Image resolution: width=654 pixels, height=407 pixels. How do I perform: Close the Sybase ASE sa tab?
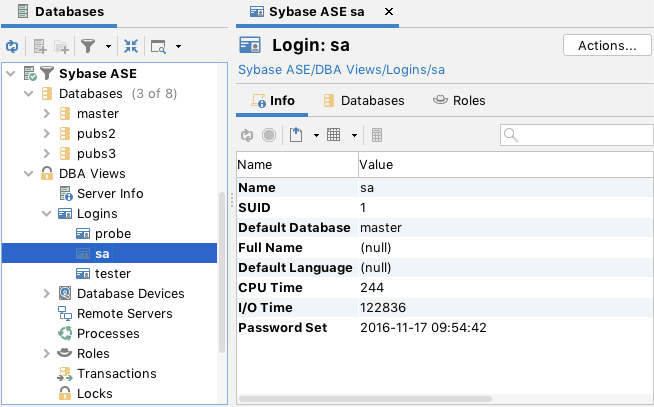390,12
